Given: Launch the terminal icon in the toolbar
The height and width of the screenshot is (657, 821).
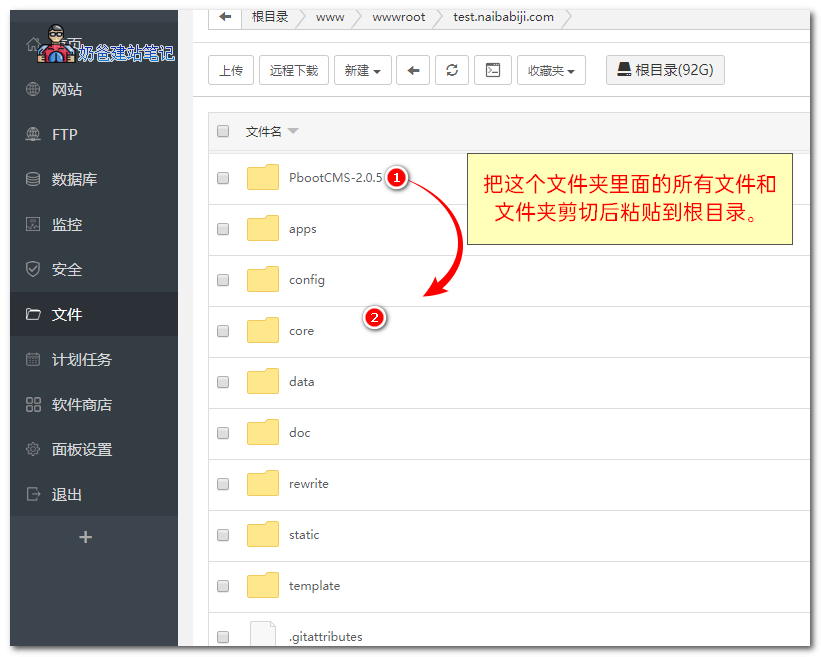Looking at the screenshot, I should (492, 70).
